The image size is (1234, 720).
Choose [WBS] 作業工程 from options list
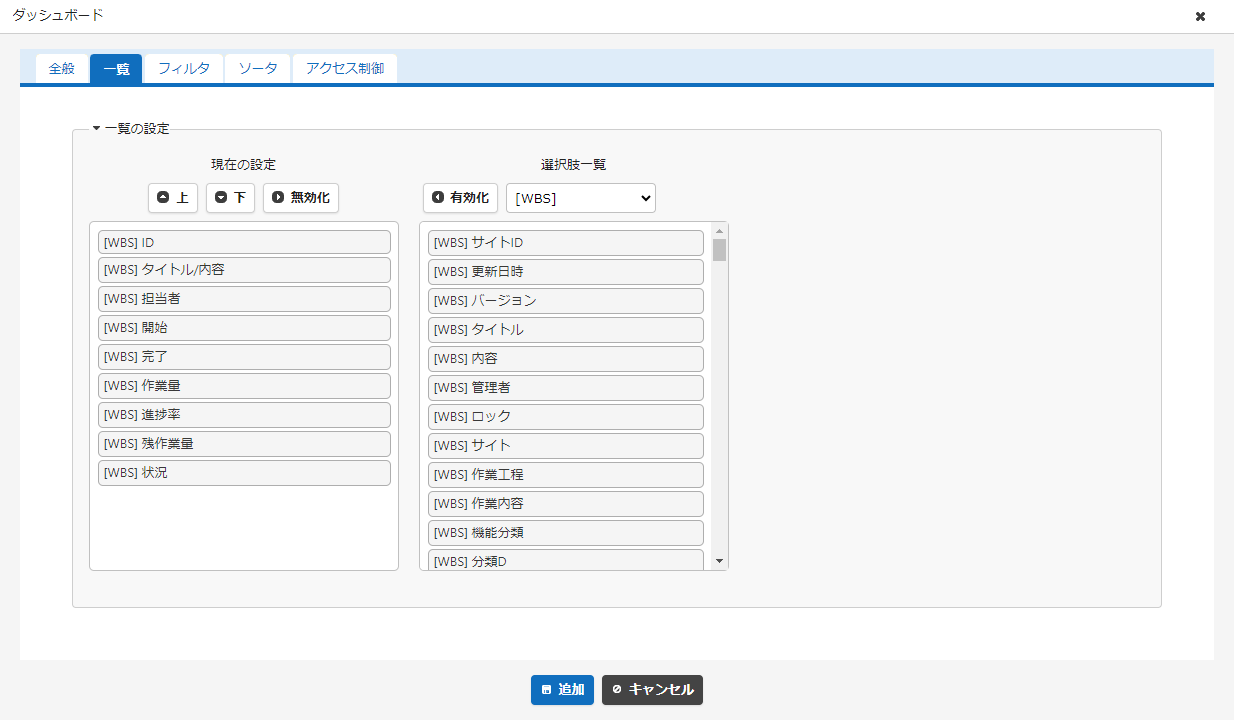(566, 475)
